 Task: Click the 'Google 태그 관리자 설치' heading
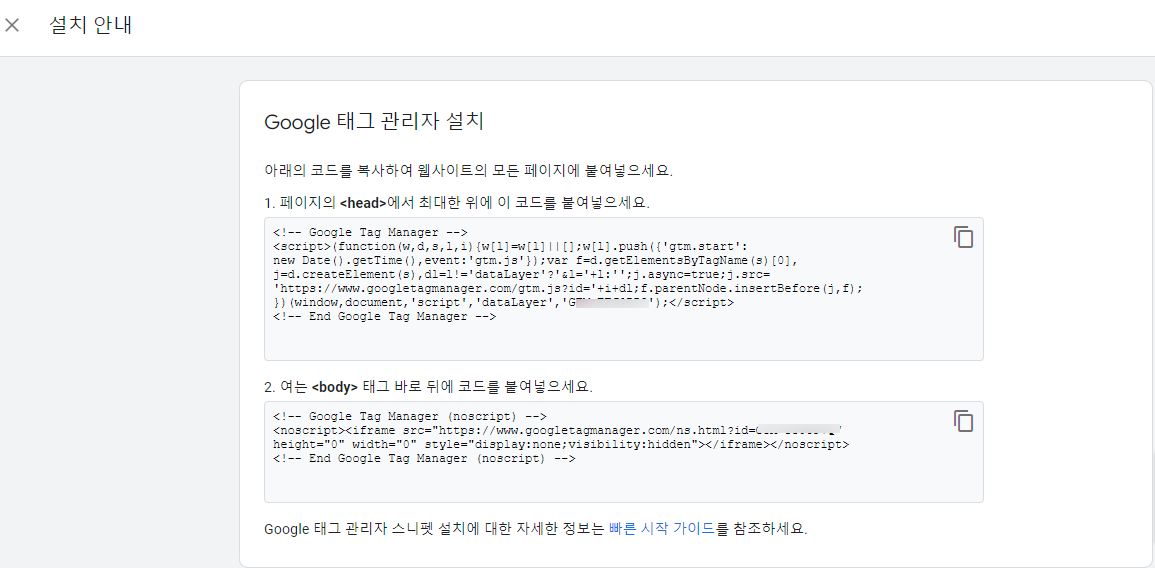pyautogui.click(x=373, y=122)
